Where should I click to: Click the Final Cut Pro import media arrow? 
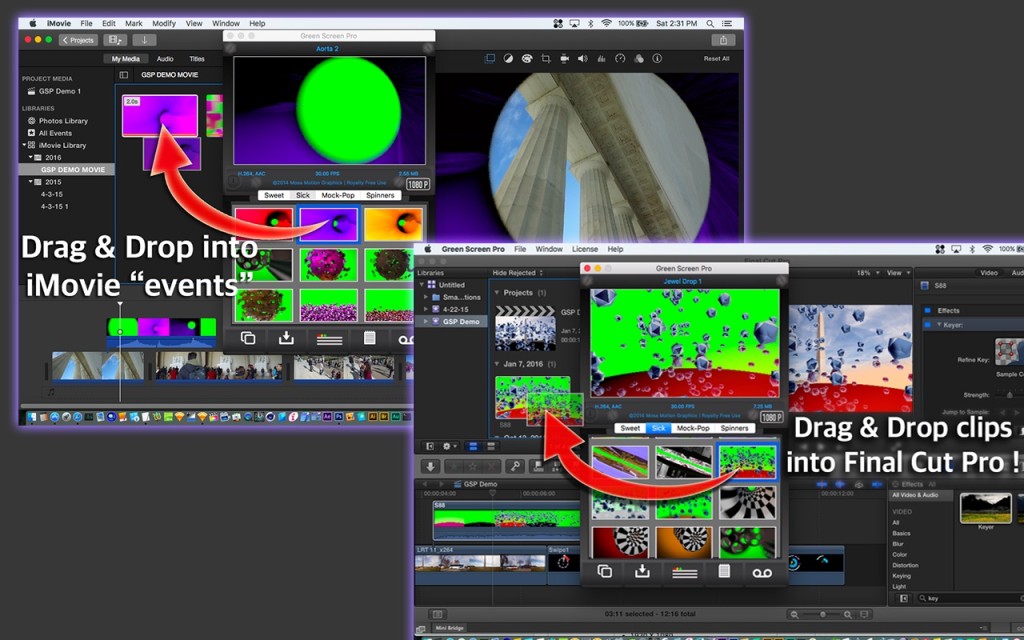point(431,466)
